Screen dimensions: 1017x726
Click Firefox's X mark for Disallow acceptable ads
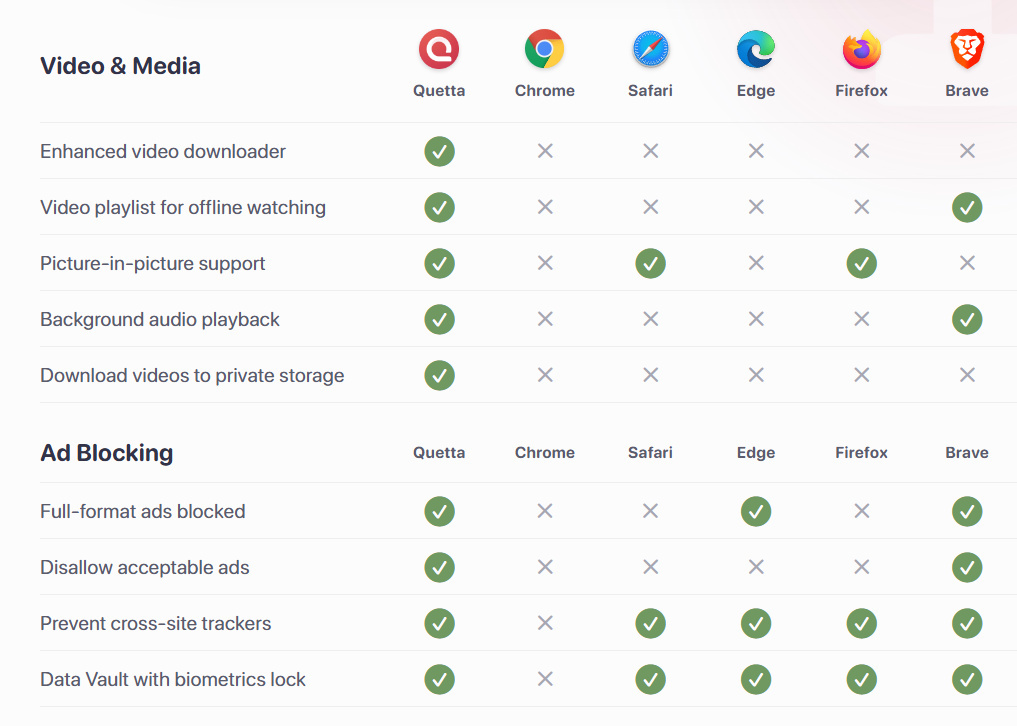[x=861, y=568]
